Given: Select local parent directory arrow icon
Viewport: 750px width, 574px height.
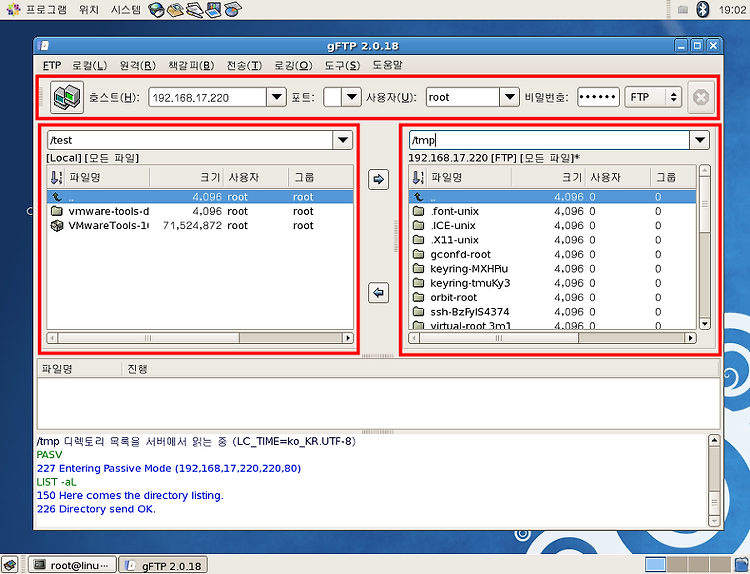Looking at the screenshot, I should point(57,197).
